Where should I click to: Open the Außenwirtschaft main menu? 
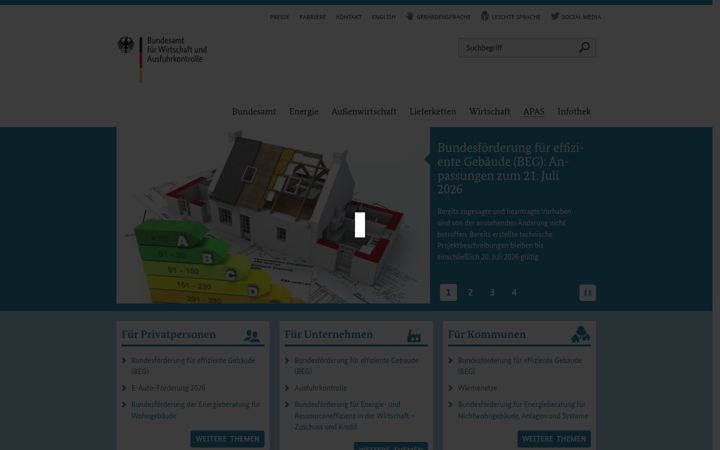(x=364, y=111)
